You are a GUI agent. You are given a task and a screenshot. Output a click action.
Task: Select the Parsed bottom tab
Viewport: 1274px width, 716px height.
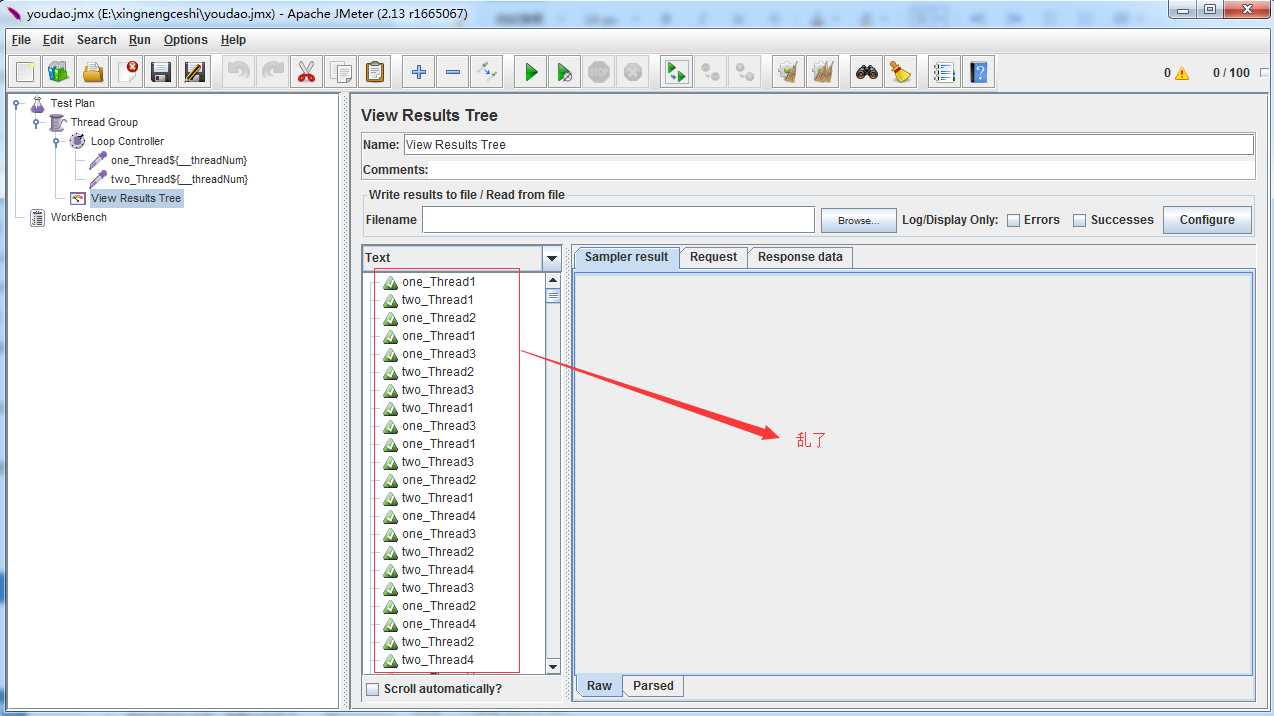pos(653,686)
